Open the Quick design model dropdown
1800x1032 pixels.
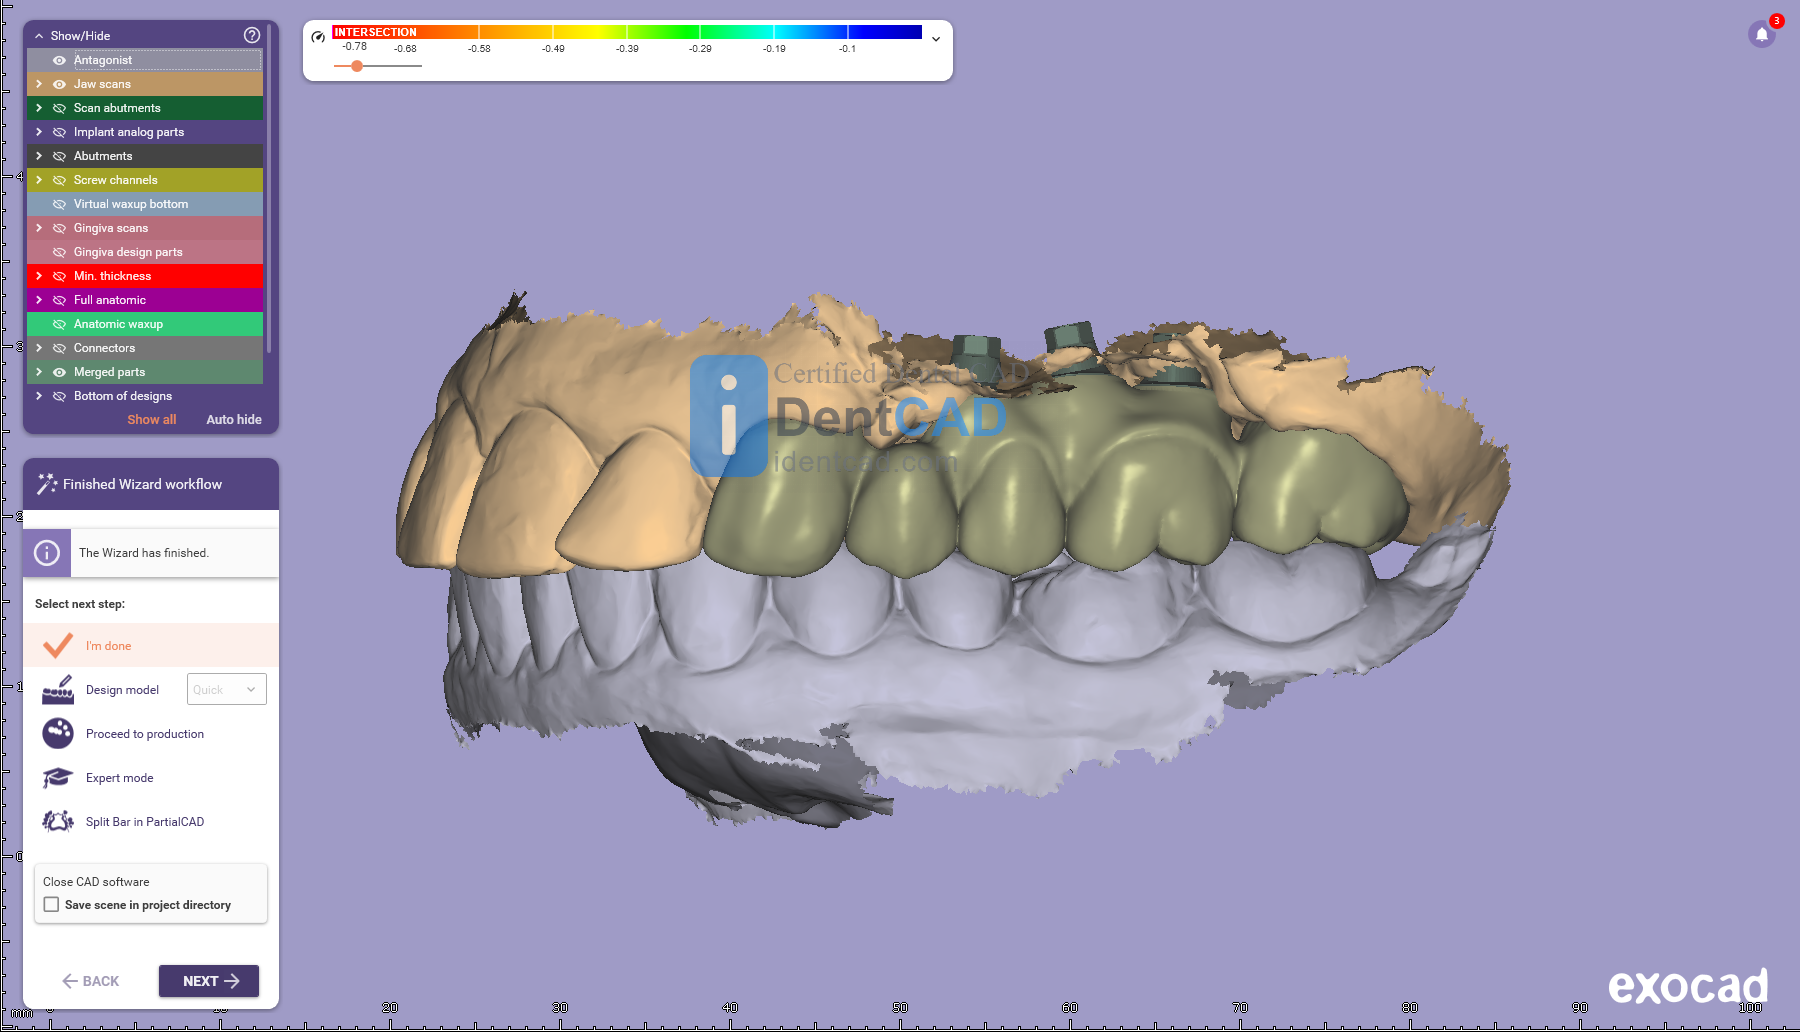pos(227,690)
